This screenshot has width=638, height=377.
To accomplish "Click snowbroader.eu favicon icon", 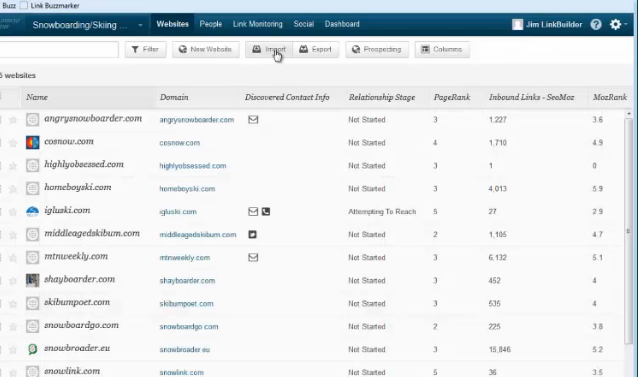I will point(33,349).
